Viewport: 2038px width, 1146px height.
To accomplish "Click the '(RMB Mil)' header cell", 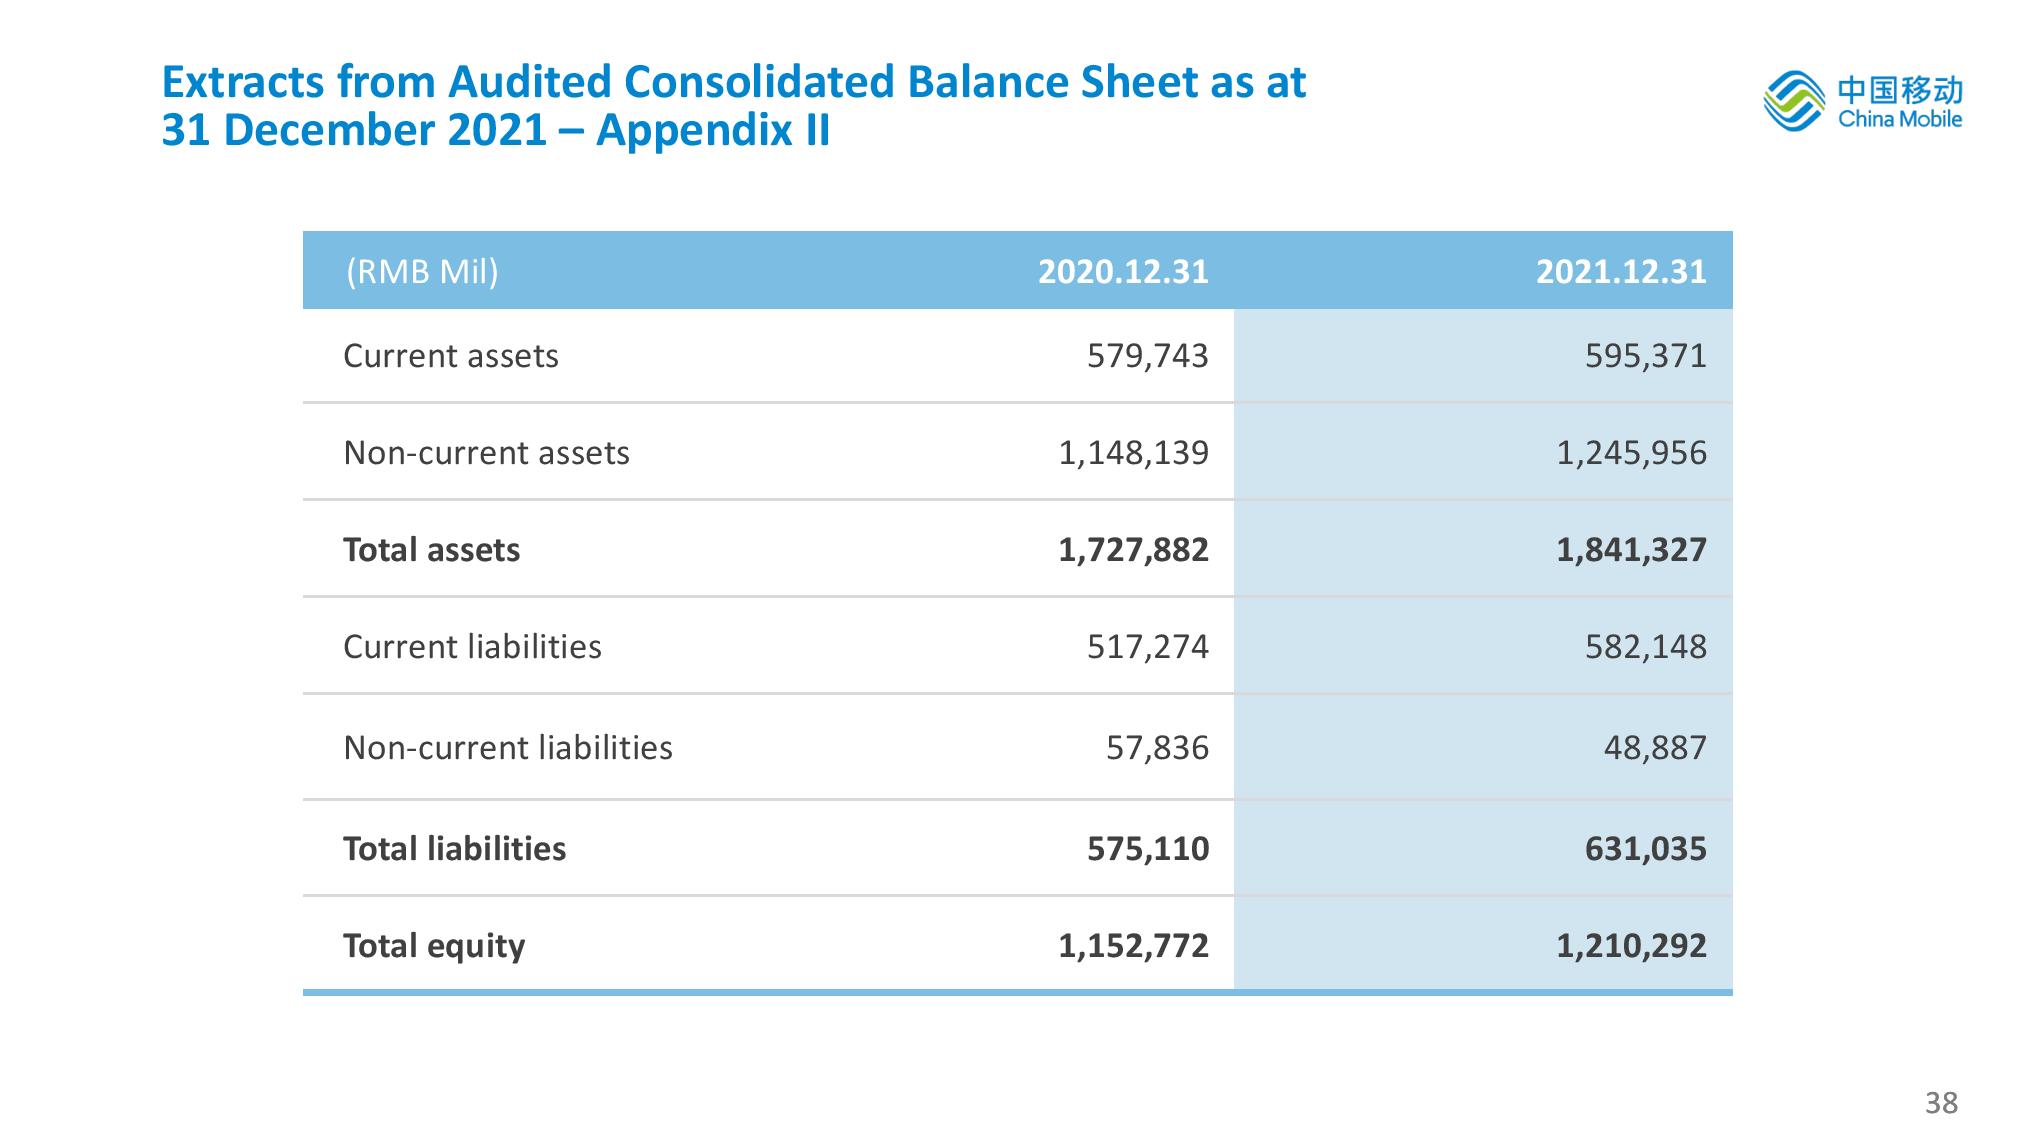I will tap(421, 271).
